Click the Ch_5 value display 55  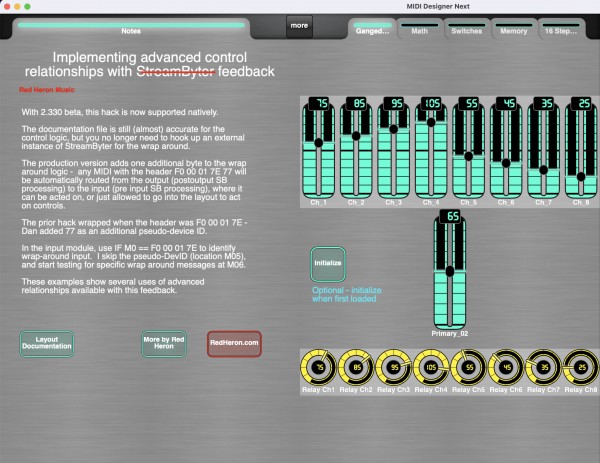[x=469, y=103]
